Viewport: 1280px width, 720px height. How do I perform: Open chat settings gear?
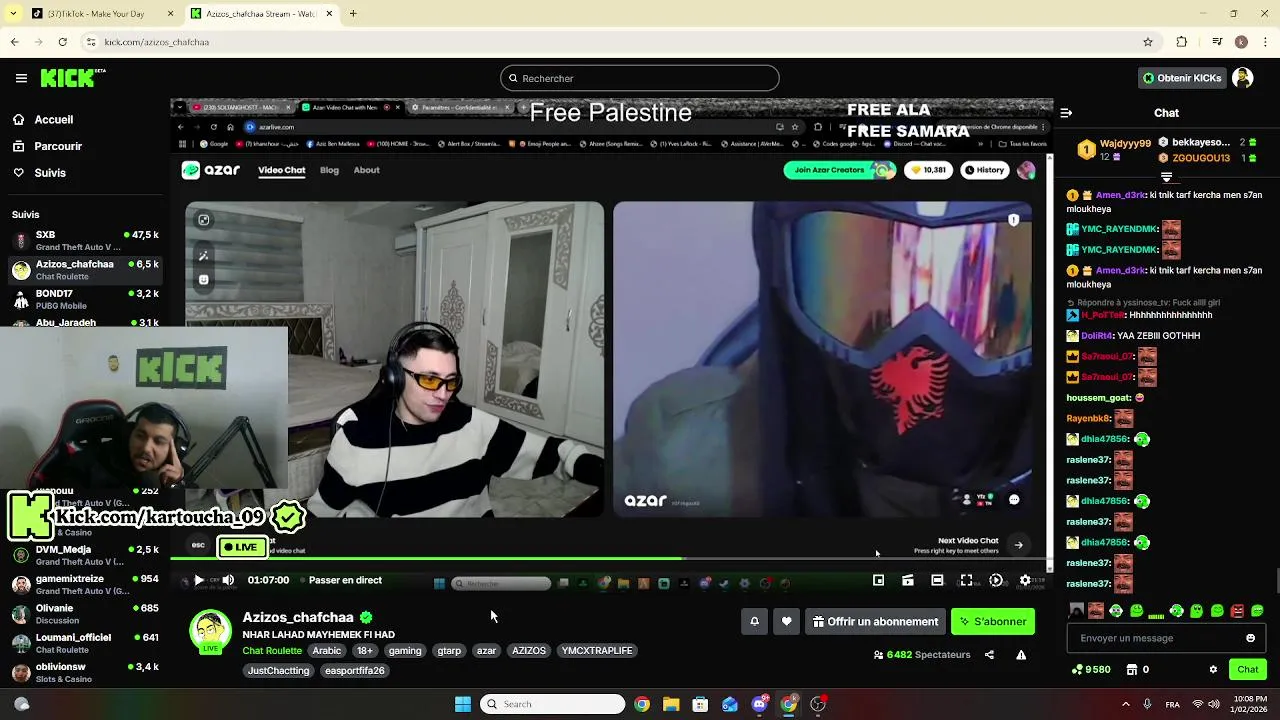coord(1213,669)
